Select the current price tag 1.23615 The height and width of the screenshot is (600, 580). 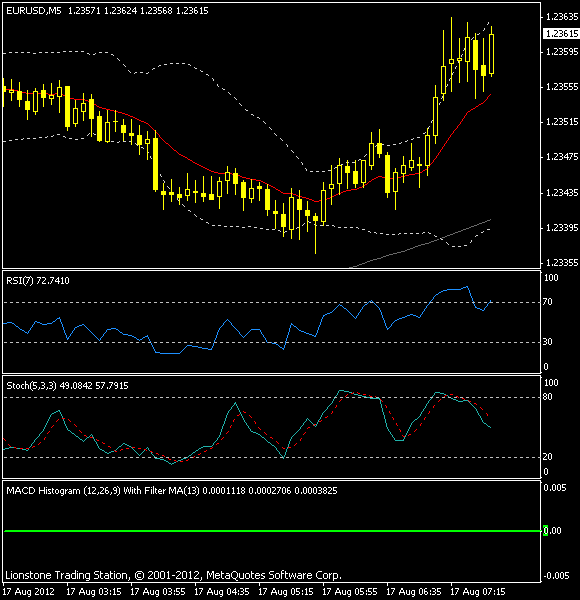(x=561, y=34)
